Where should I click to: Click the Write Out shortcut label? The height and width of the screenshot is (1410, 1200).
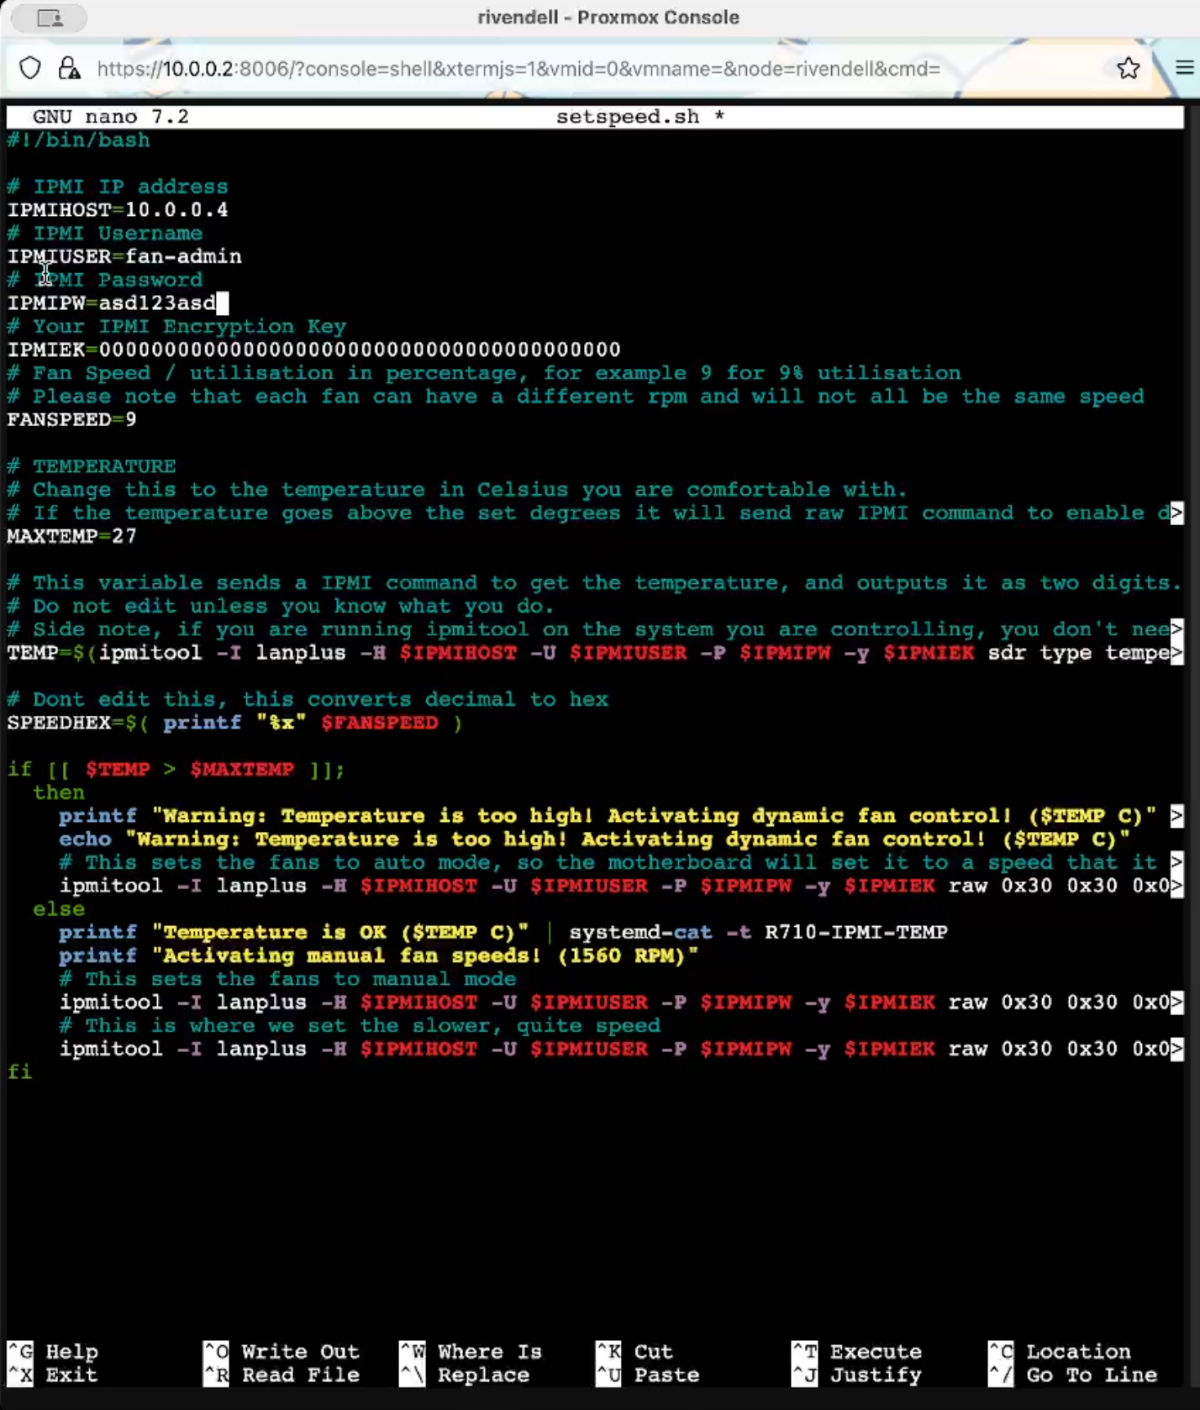(299, 1352)
